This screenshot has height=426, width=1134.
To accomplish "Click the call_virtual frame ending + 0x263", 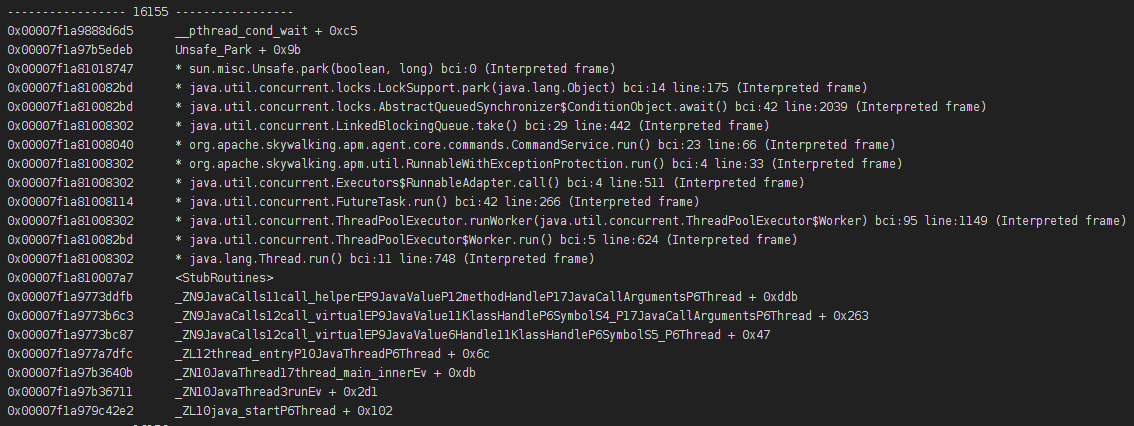I will (521, 315).
